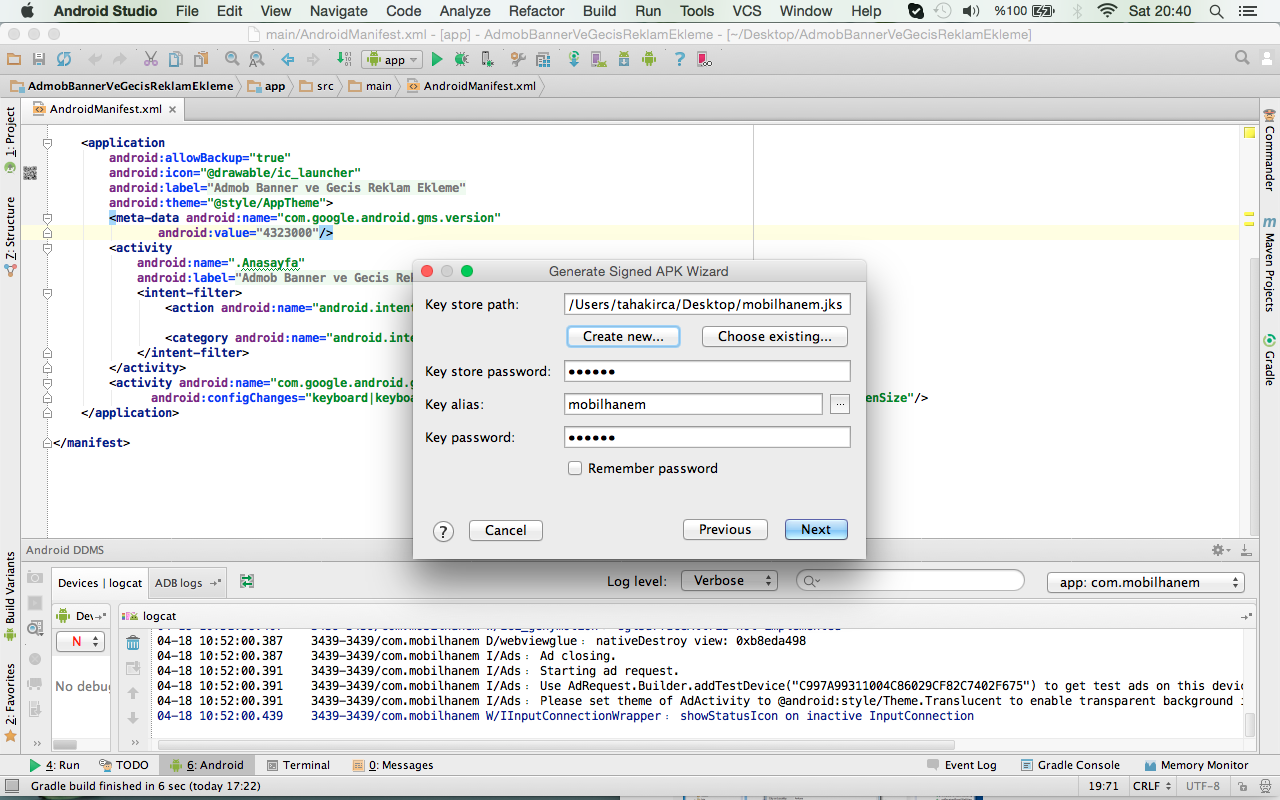Switch to ADB logs tab
This screenshot has width=1280, height=800.
(185, 582)
